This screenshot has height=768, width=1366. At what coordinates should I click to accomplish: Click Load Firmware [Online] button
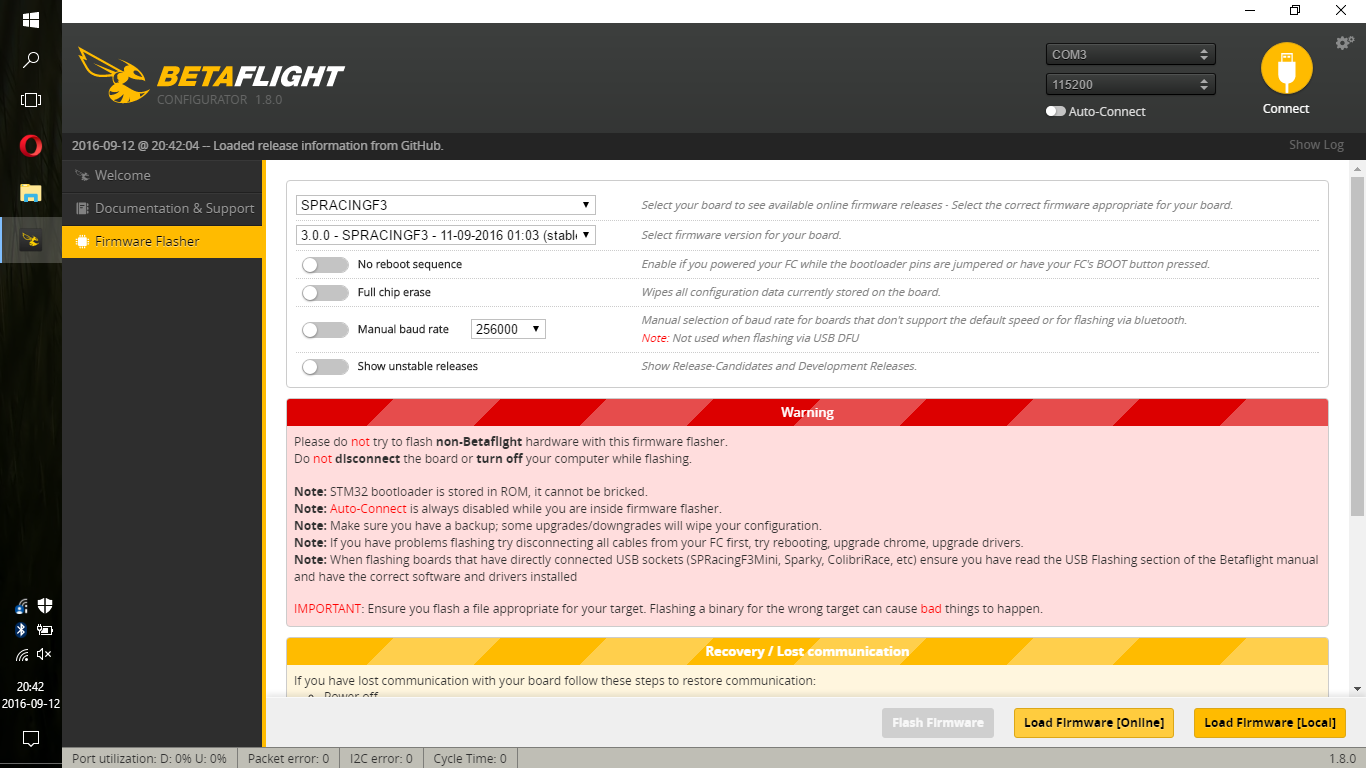1093,723
